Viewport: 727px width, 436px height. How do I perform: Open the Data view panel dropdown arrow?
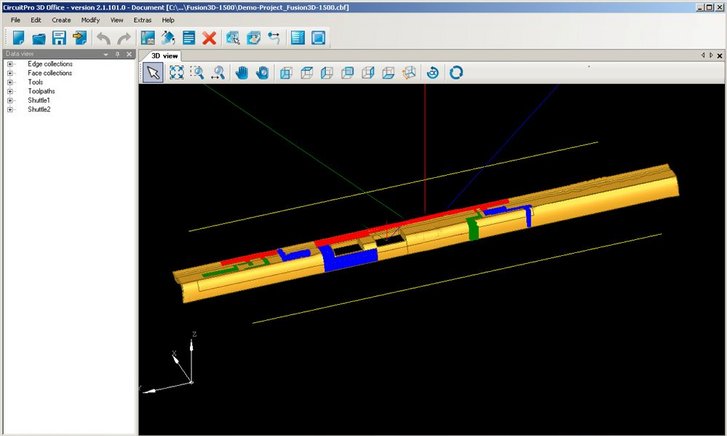tap(106, 54)
